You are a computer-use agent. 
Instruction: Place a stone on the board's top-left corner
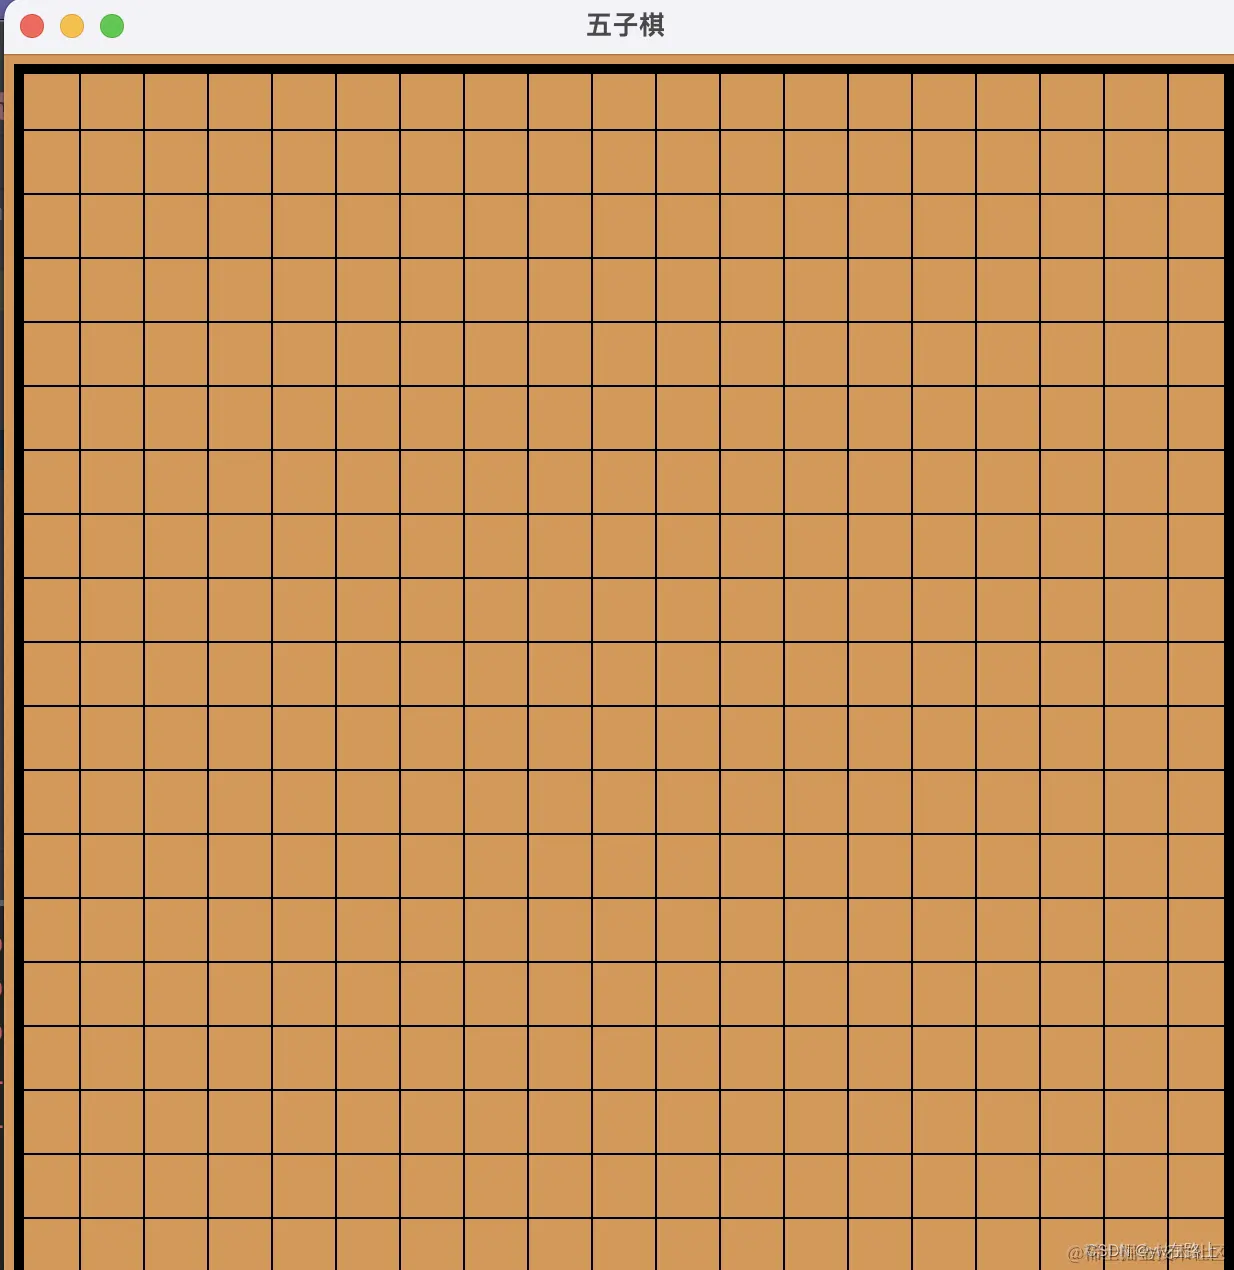(x=19, y=69)
